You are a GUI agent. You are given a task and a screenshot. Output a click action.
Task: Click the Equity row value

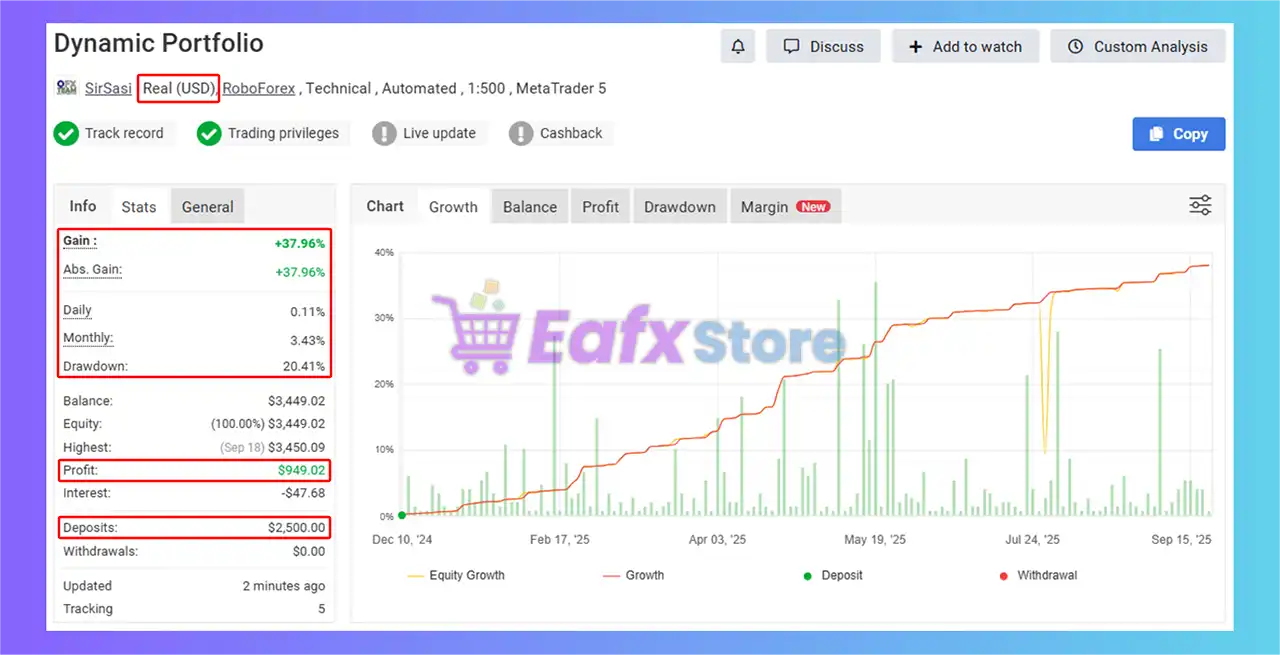pos(268,424)
